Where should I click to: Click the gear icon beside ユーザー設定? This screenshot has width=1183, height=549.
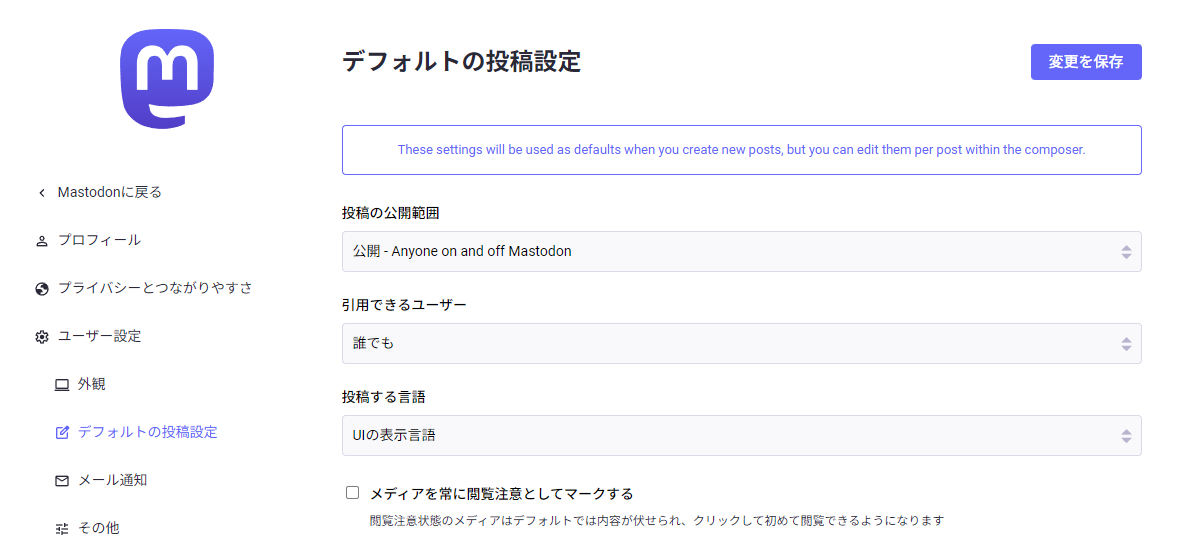tap(41, 337)
